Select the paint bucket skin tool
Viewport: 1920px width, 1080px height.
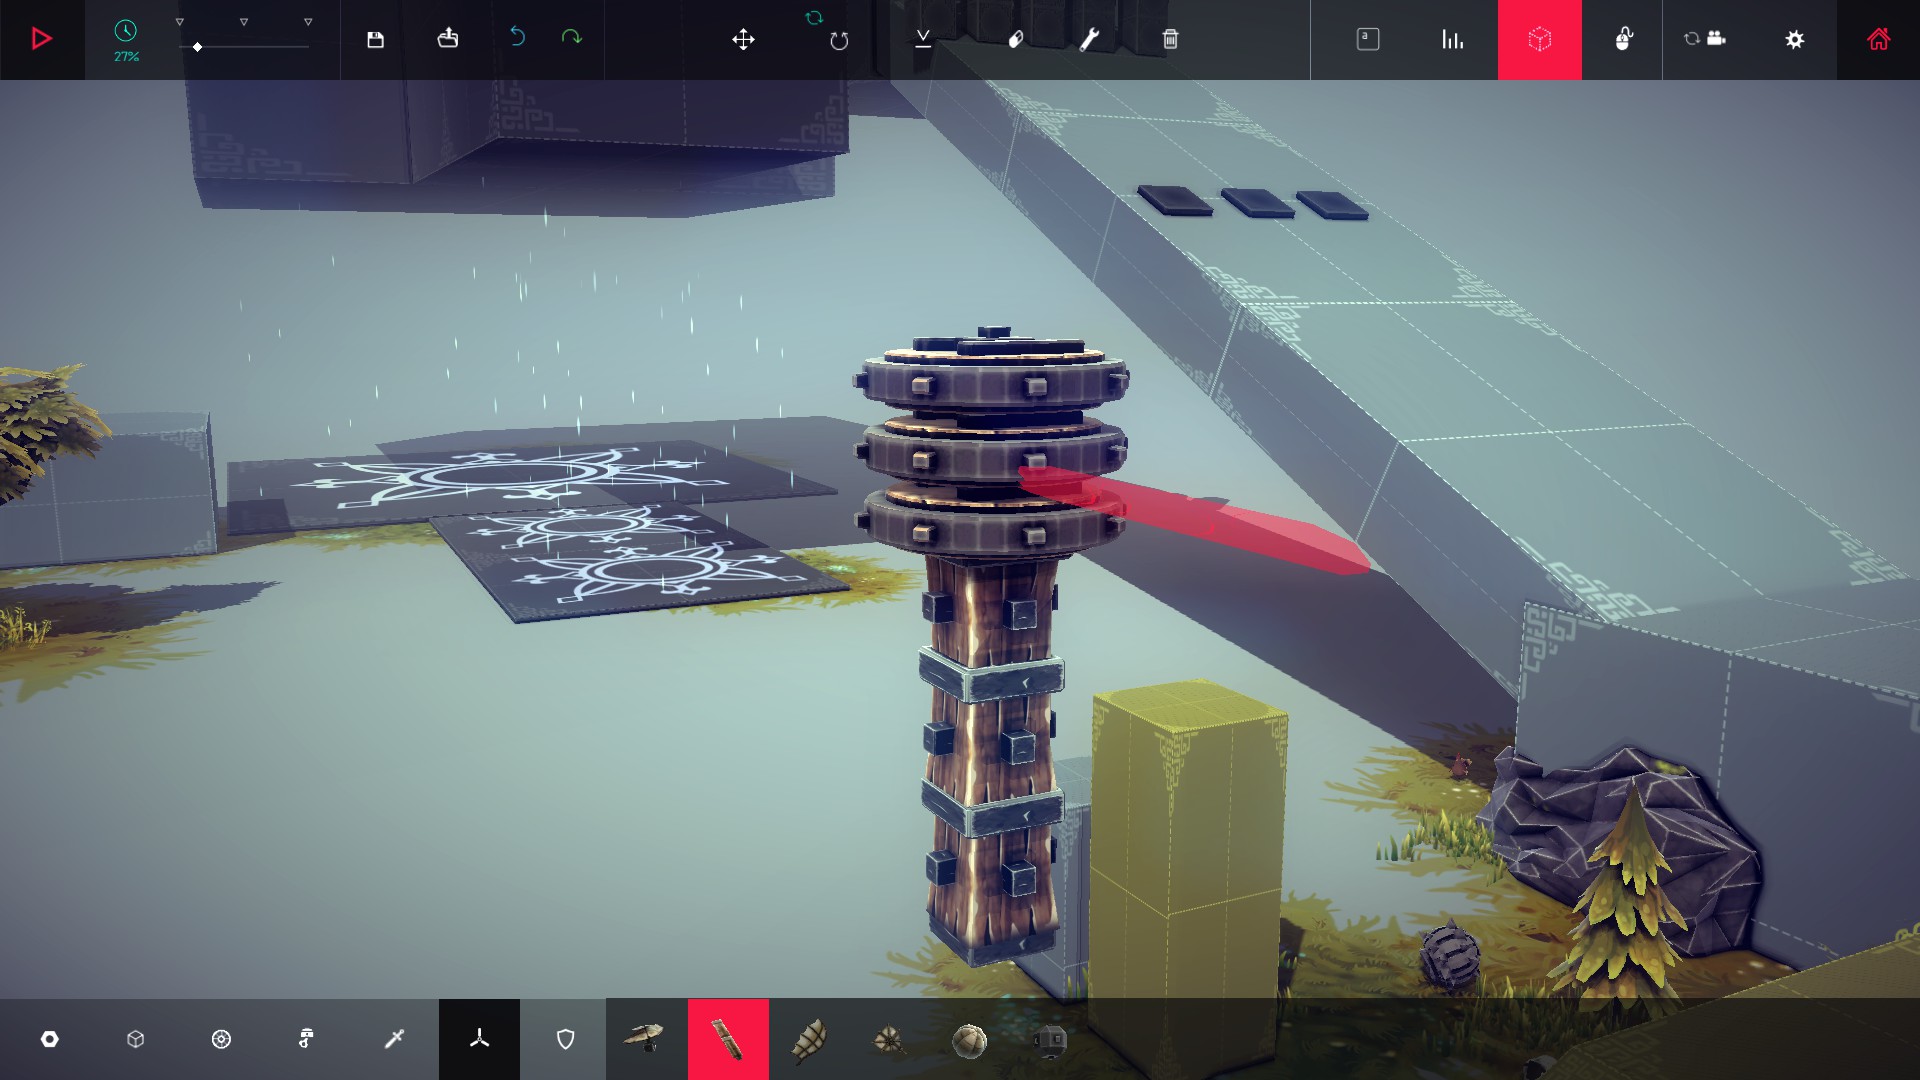(1015, 39)
